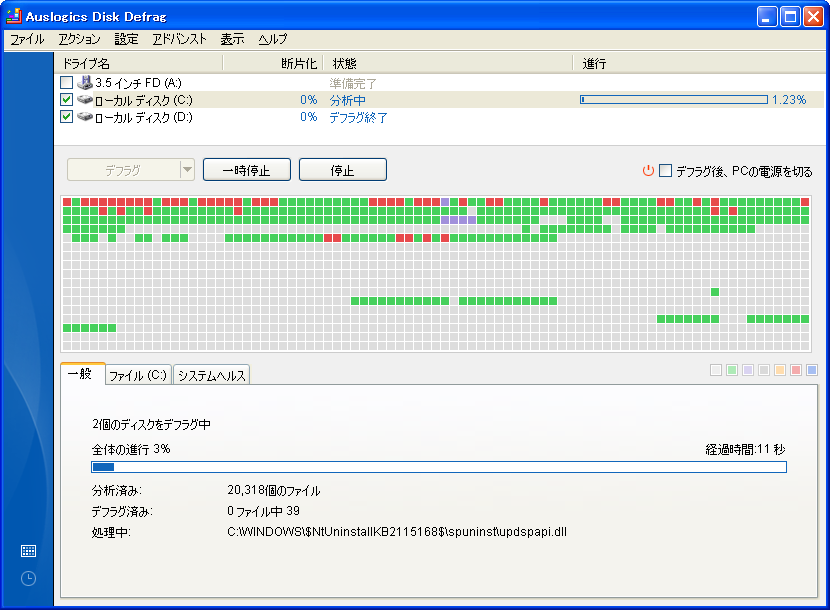830x610 pixels.
Task: Open the ファイル menu
Action: click(27, 39)
